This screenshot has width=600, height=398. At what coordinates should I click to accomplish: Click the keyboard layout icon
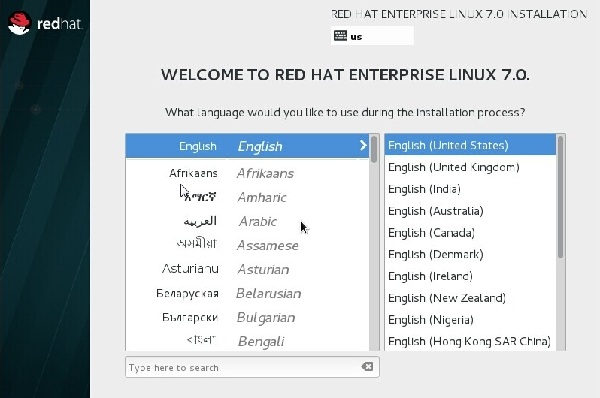pos(340,36)
